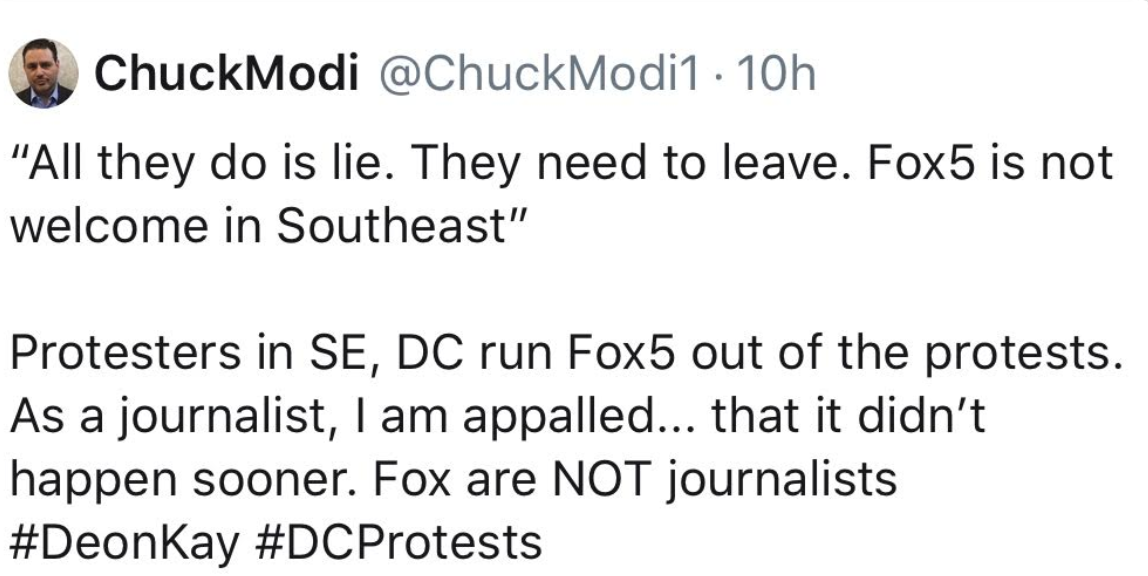Open ChuckModi's profile picture
Screen dimensions: 1148x576
(43, 74)
